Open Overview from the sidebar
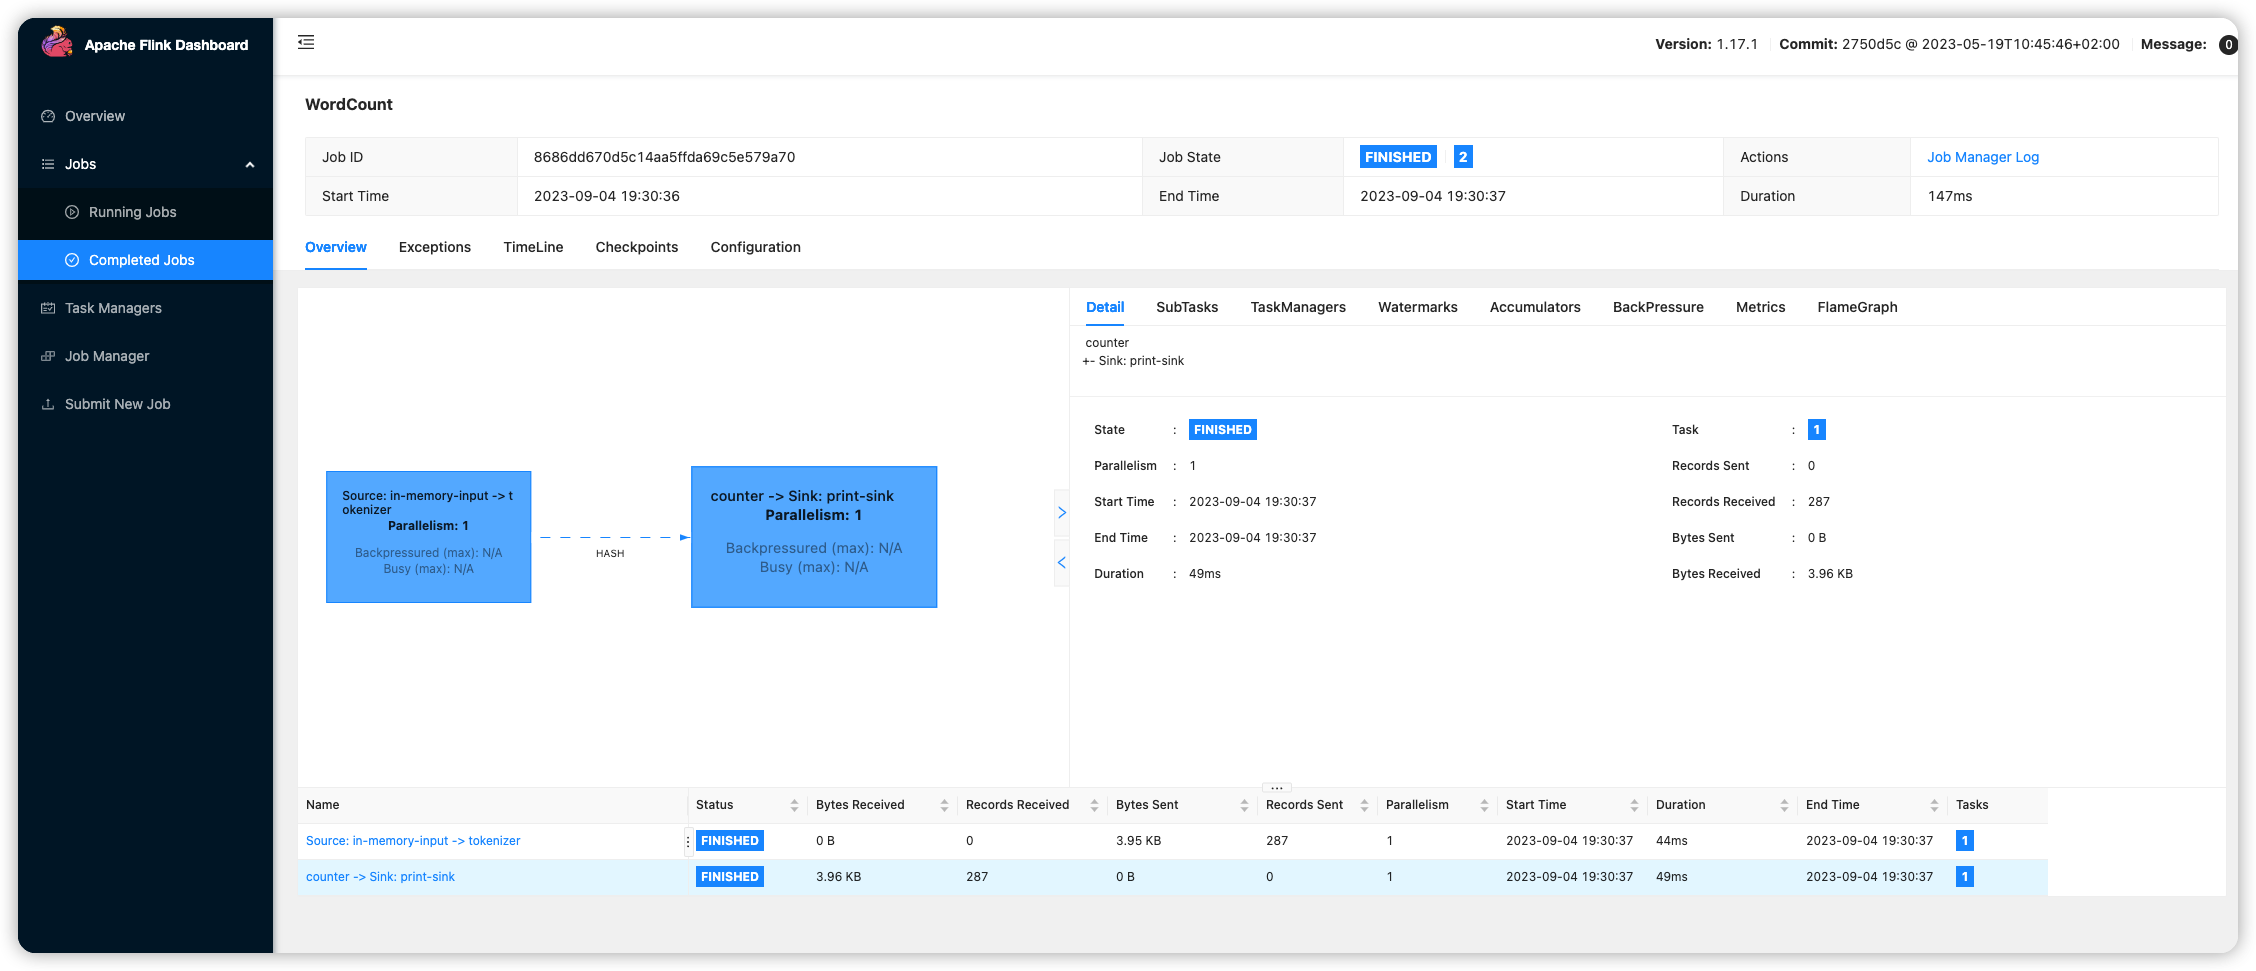Screen dimensions: 2256x971 pos(95,116)
